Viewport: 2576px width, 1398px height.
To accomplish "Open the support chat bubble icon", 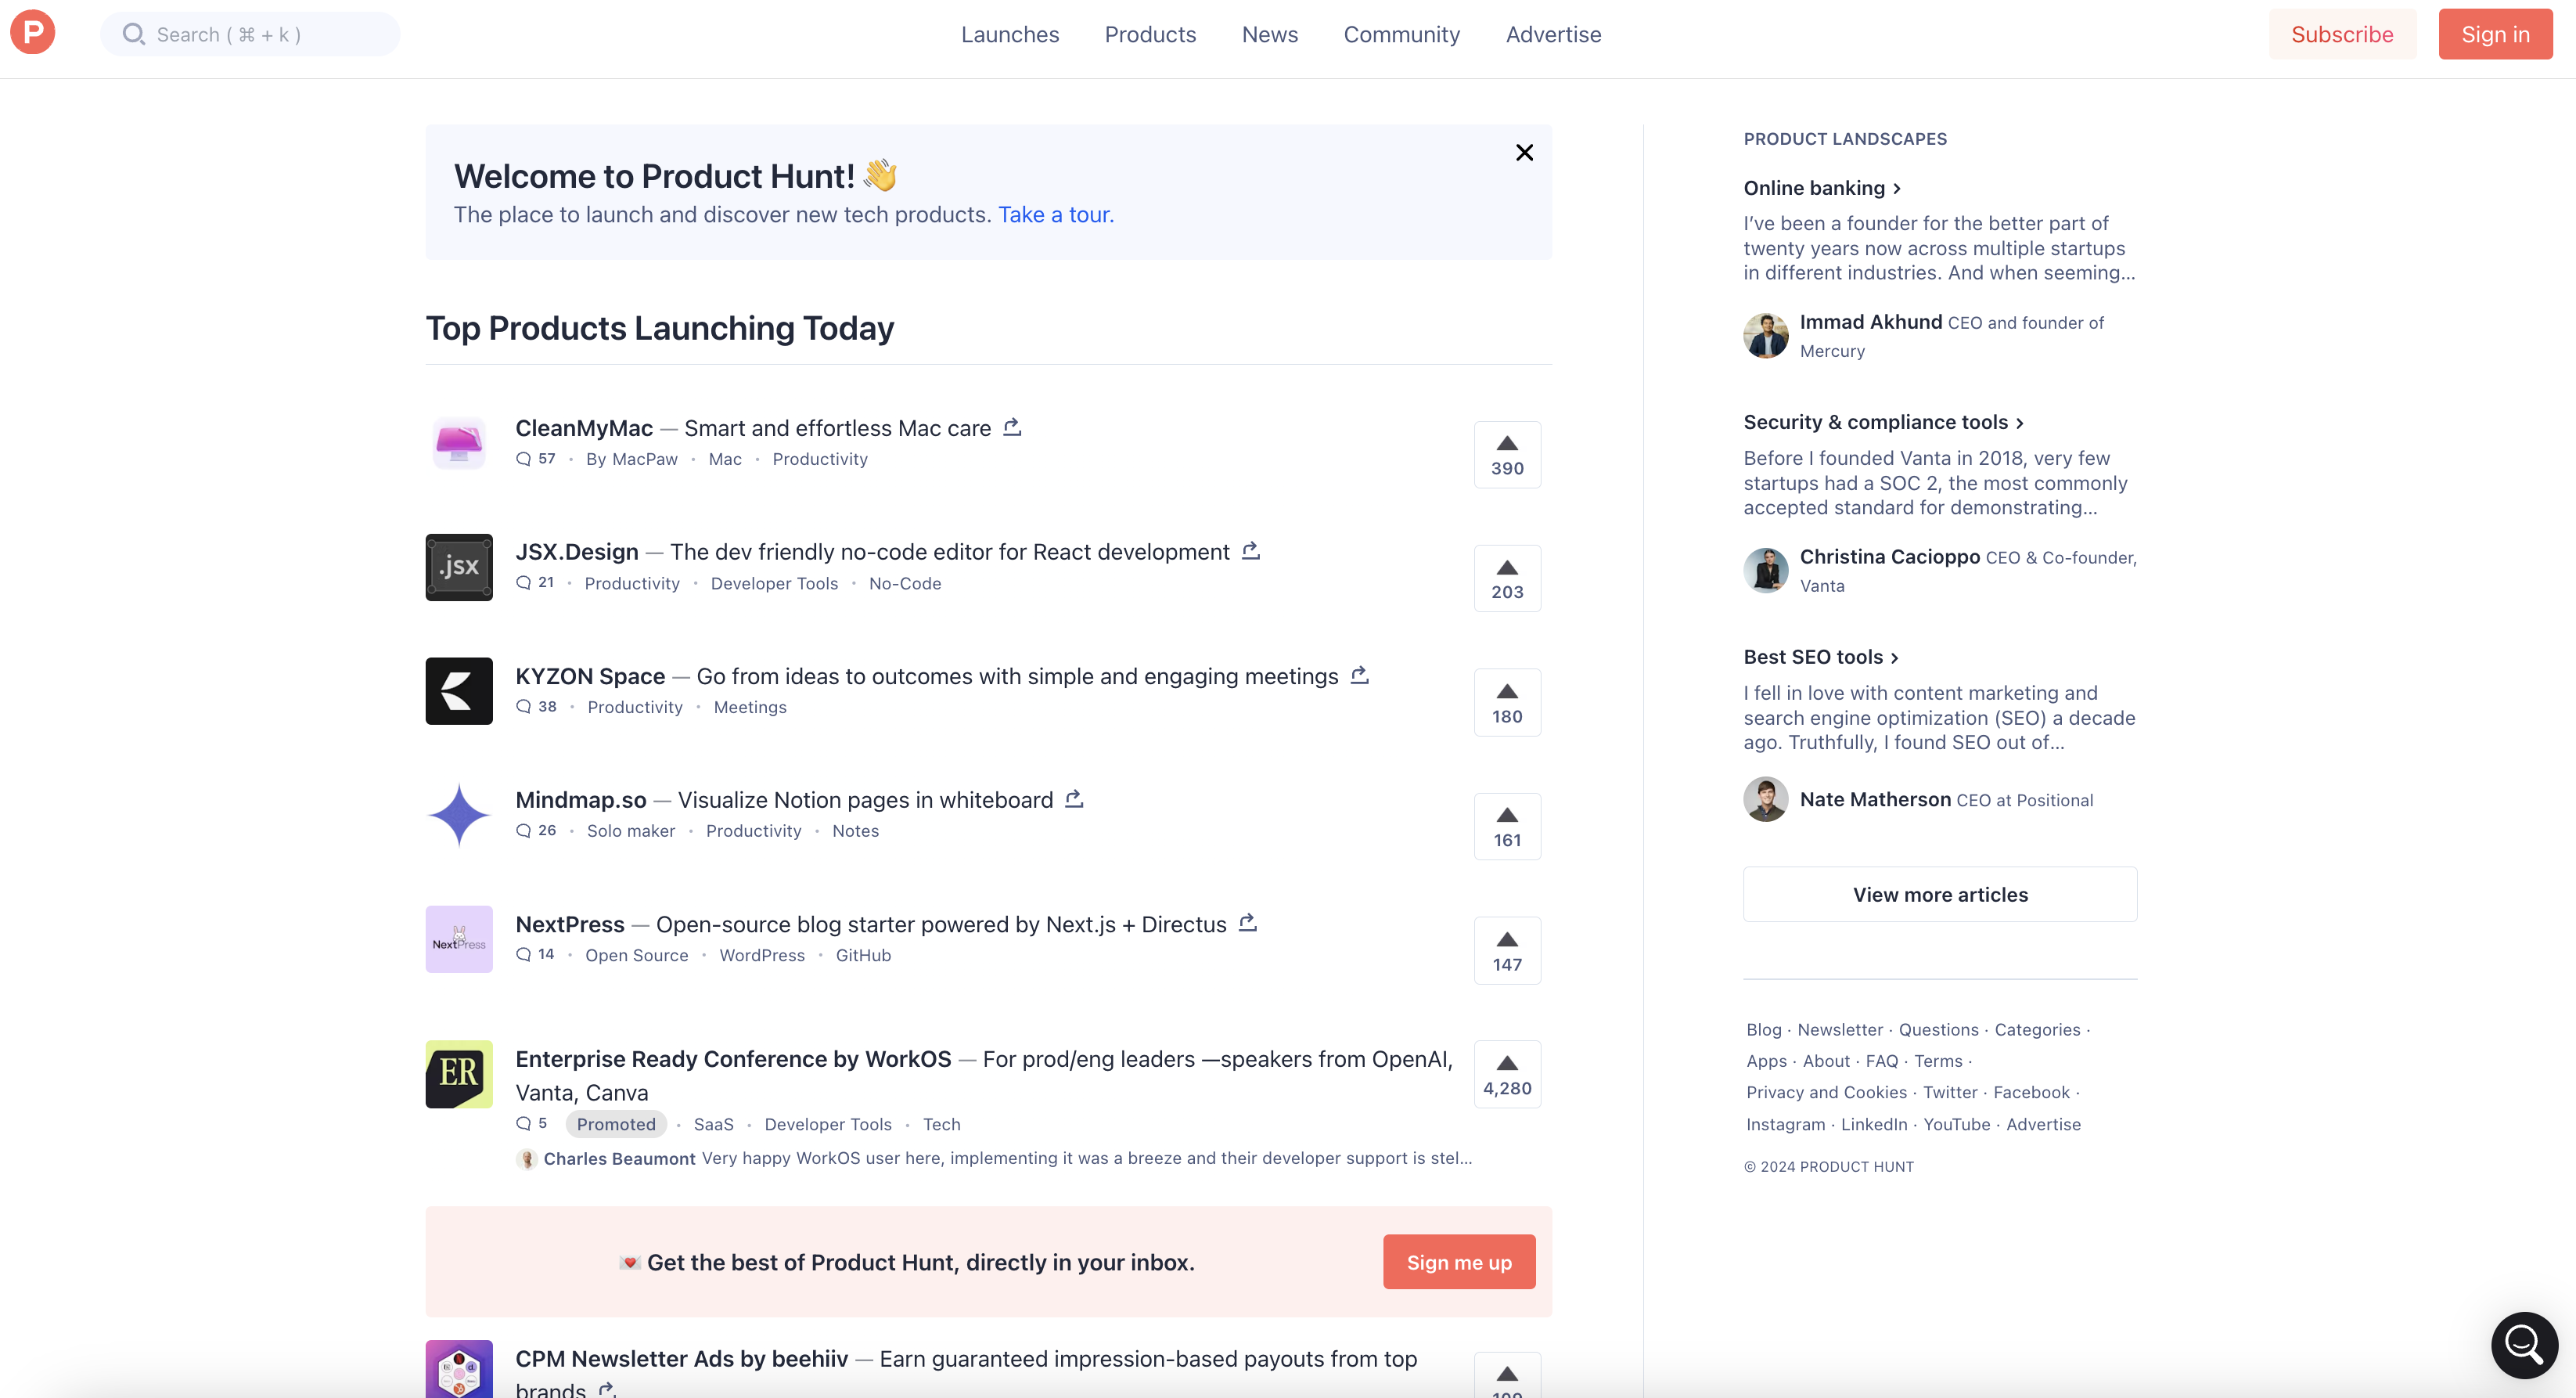I will pyautogui.click(x=2524, y=1345).
